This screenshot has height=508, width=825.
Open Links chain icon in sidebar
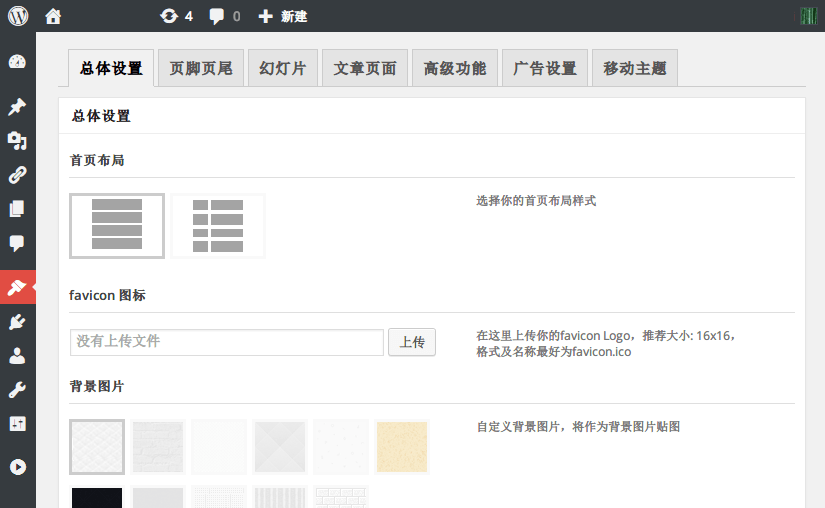coord(17,175)
